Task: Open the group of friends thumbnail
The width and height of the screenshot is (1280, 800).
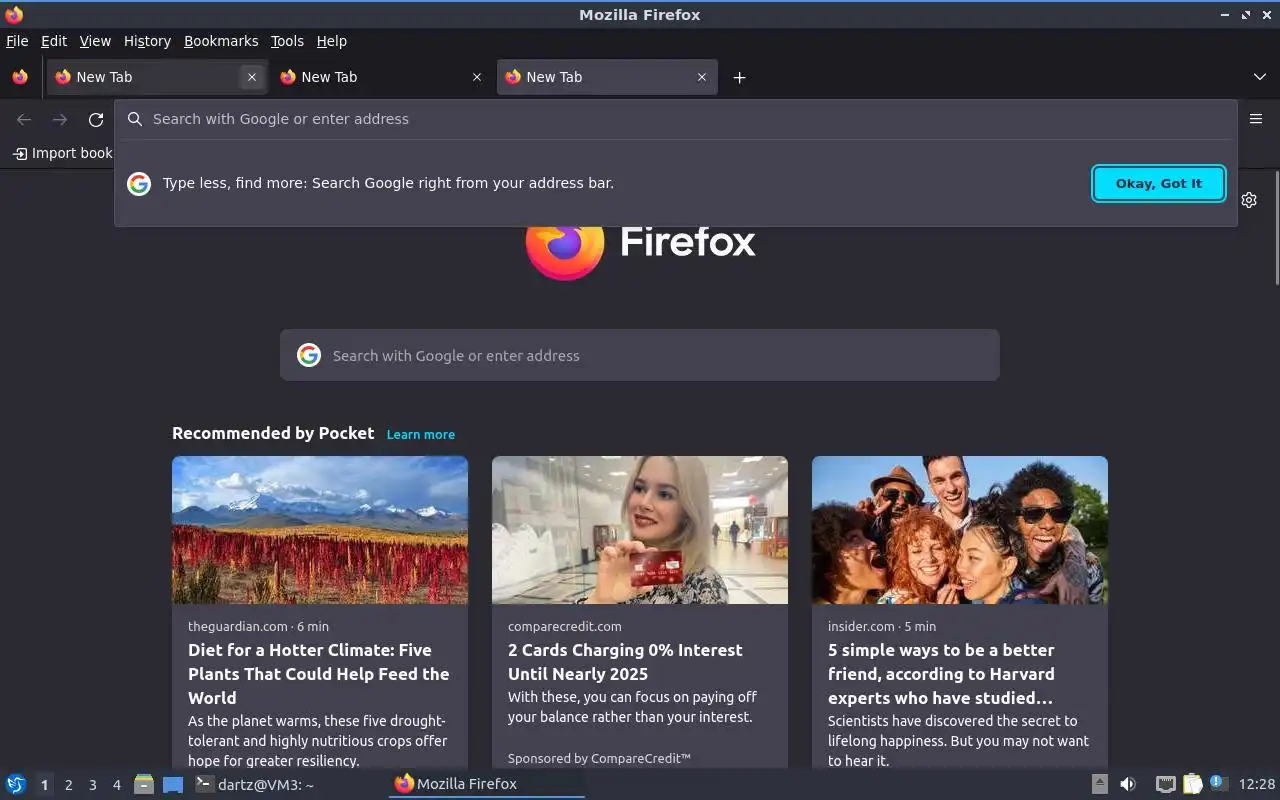Action: pos(960,530)
